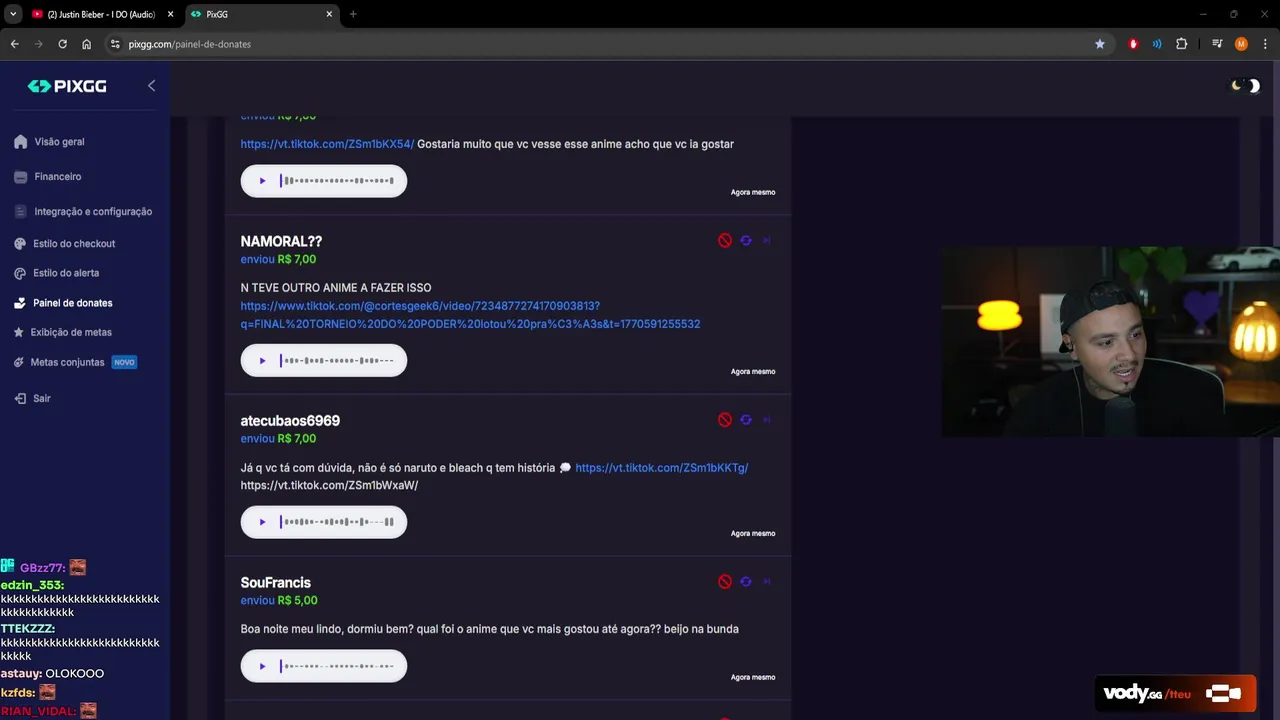Click the replay icon for atecubaos6969
This screenshot has width=1280, height=720.
746,420
